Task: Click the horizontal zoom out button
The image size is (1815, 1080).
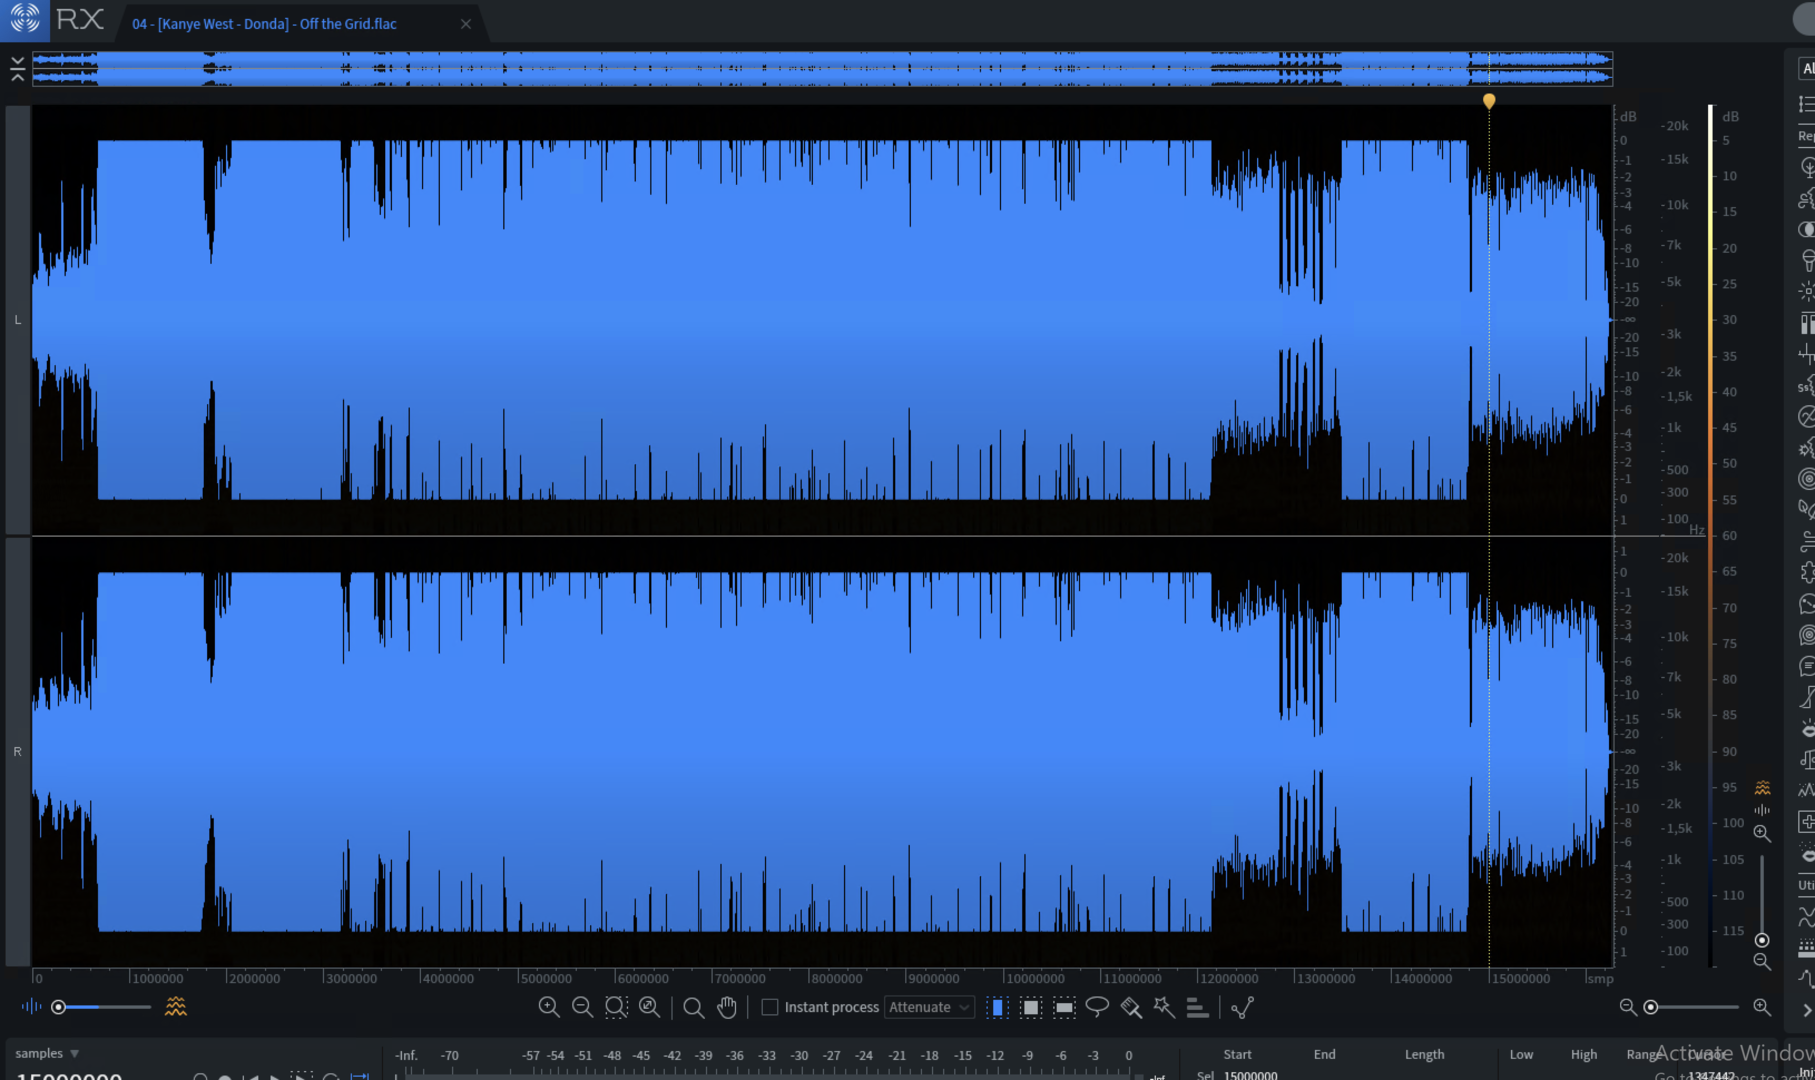Action: pos(1628,1007)
